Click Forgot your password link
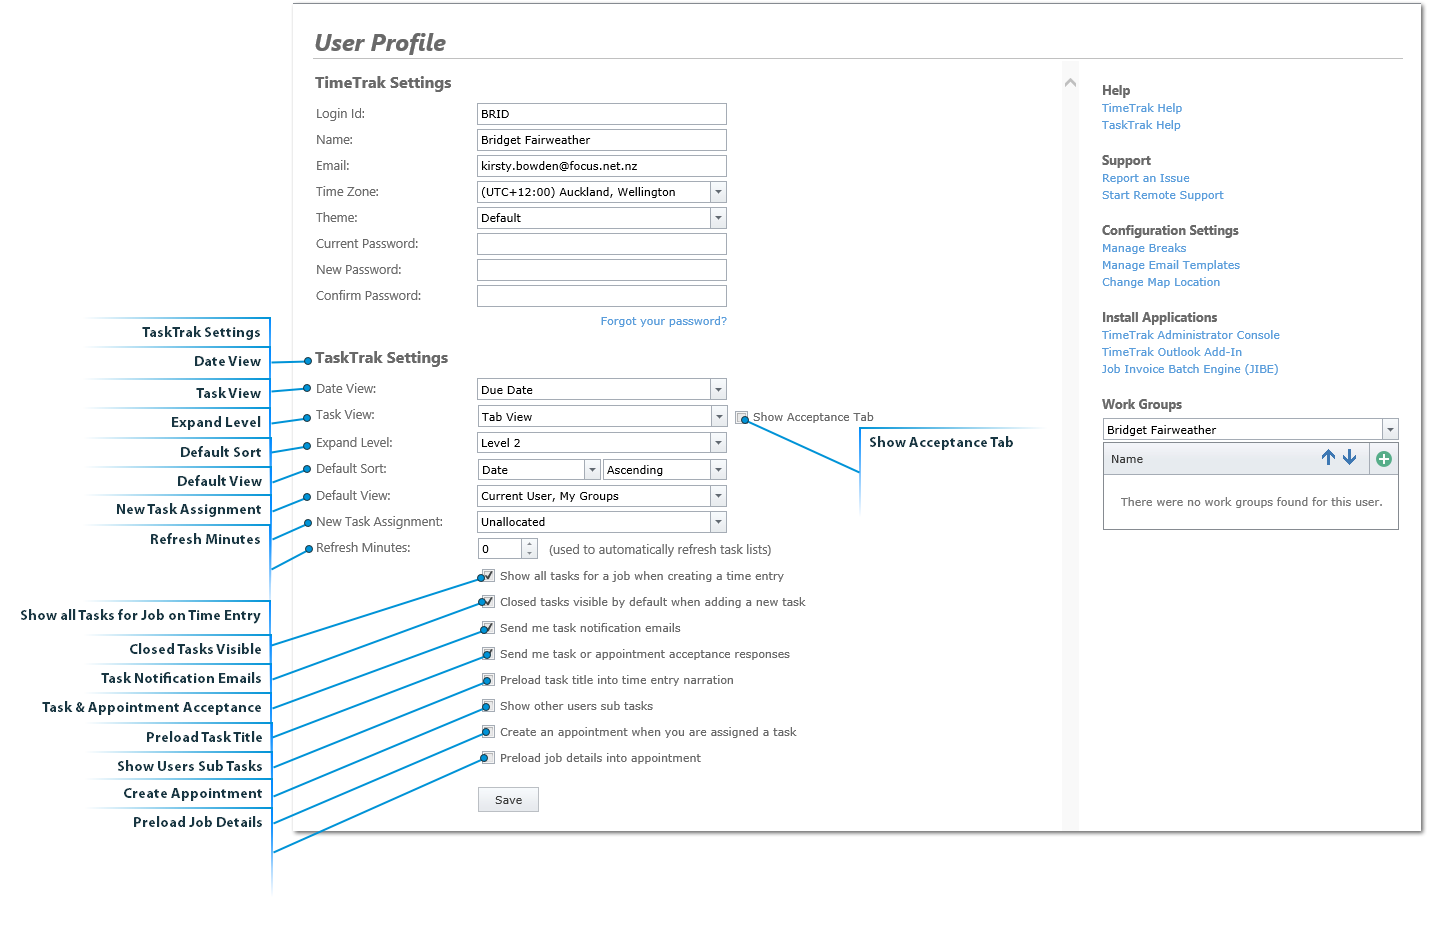The height and width of the screenshot is (926, 1429). pyautogui.click(x=663, y=321)
